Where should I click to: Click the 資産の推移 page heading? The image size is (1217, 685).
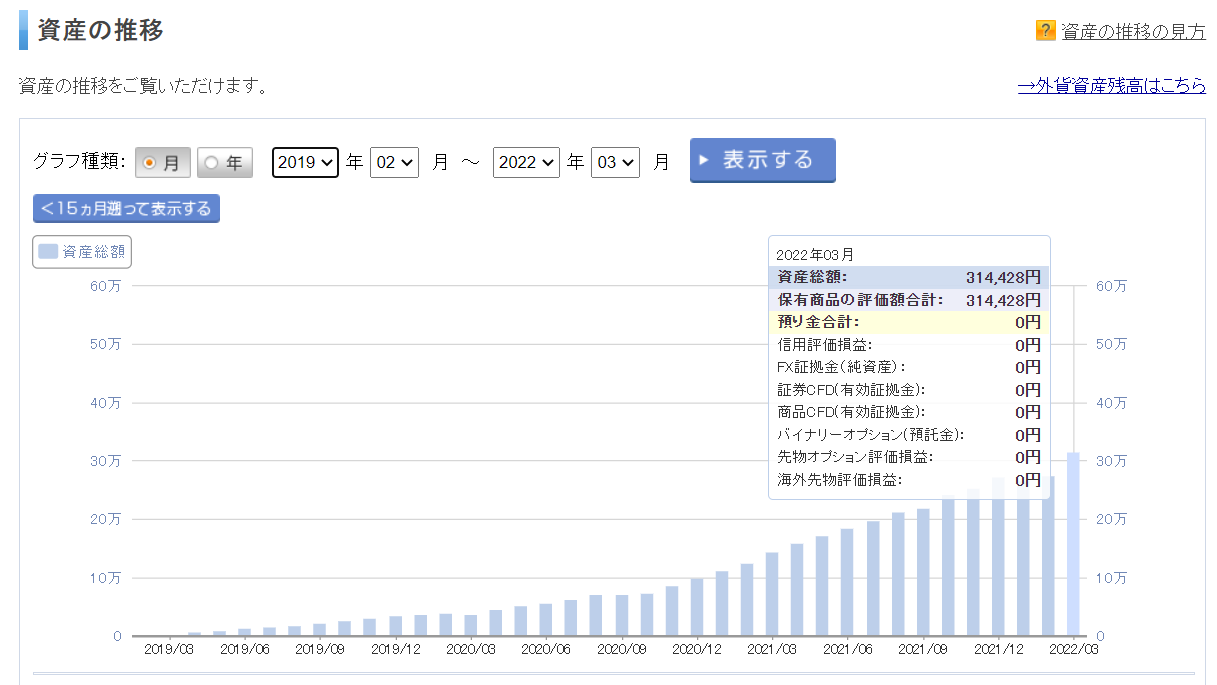tap(100, 30)
